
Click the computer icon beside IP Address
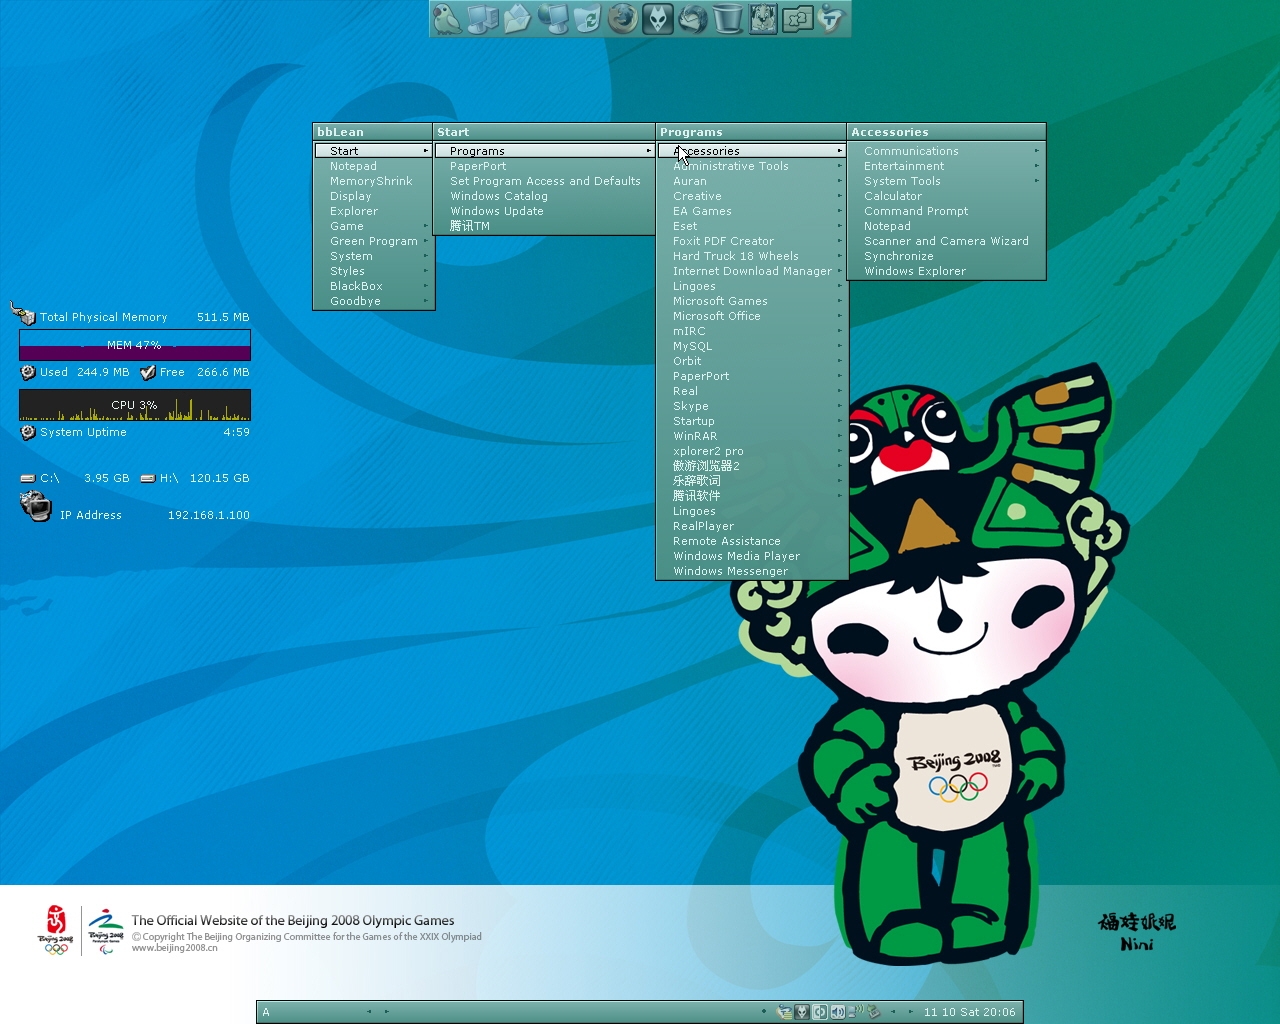pos(36,506)
